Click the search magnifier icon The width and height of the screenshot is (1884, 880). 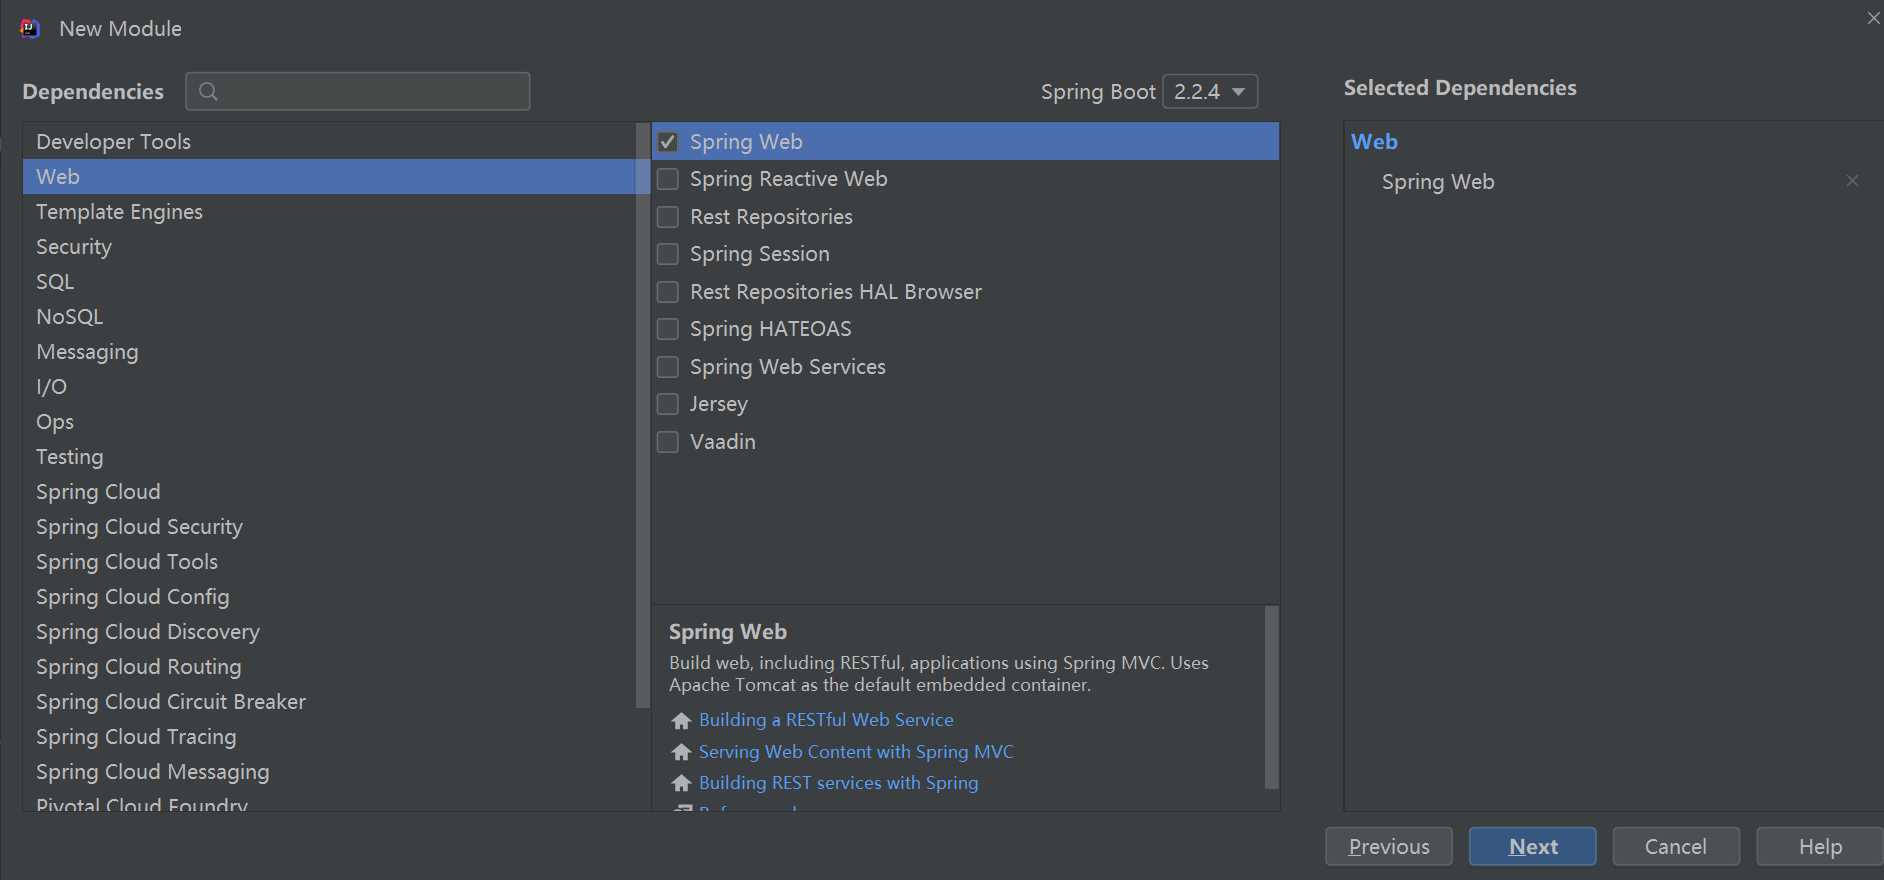tap(208, 92)
